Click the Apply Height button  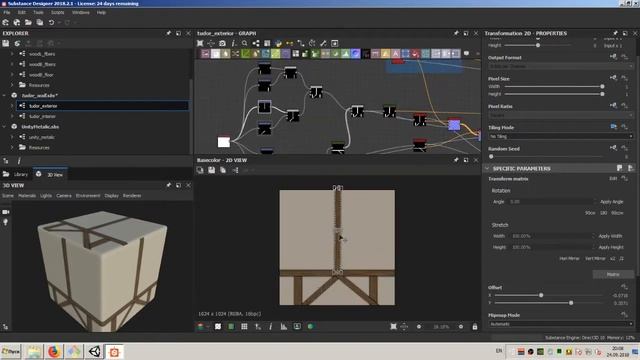611,247
